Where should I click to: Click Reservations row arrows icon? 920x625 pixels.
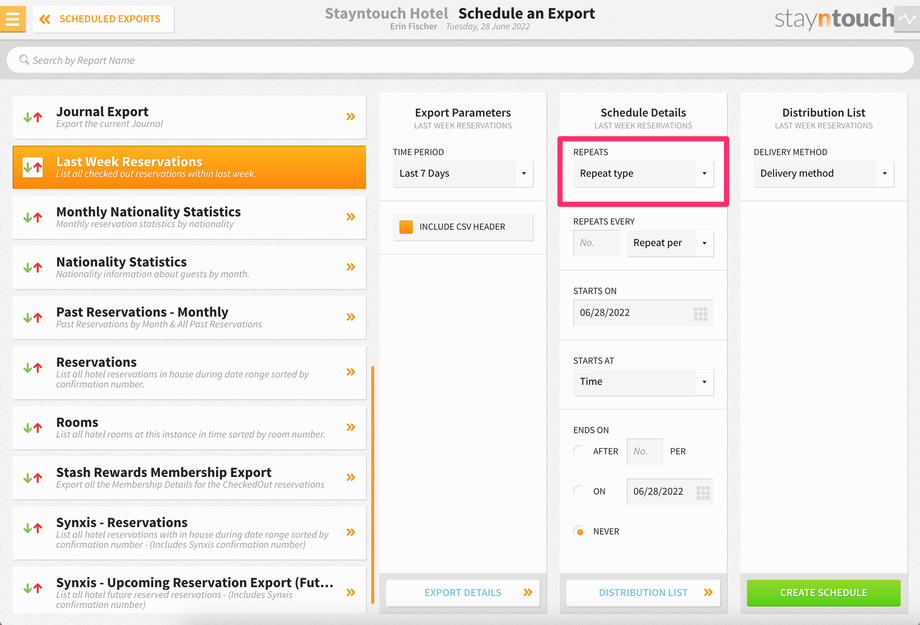click(33, 369)
